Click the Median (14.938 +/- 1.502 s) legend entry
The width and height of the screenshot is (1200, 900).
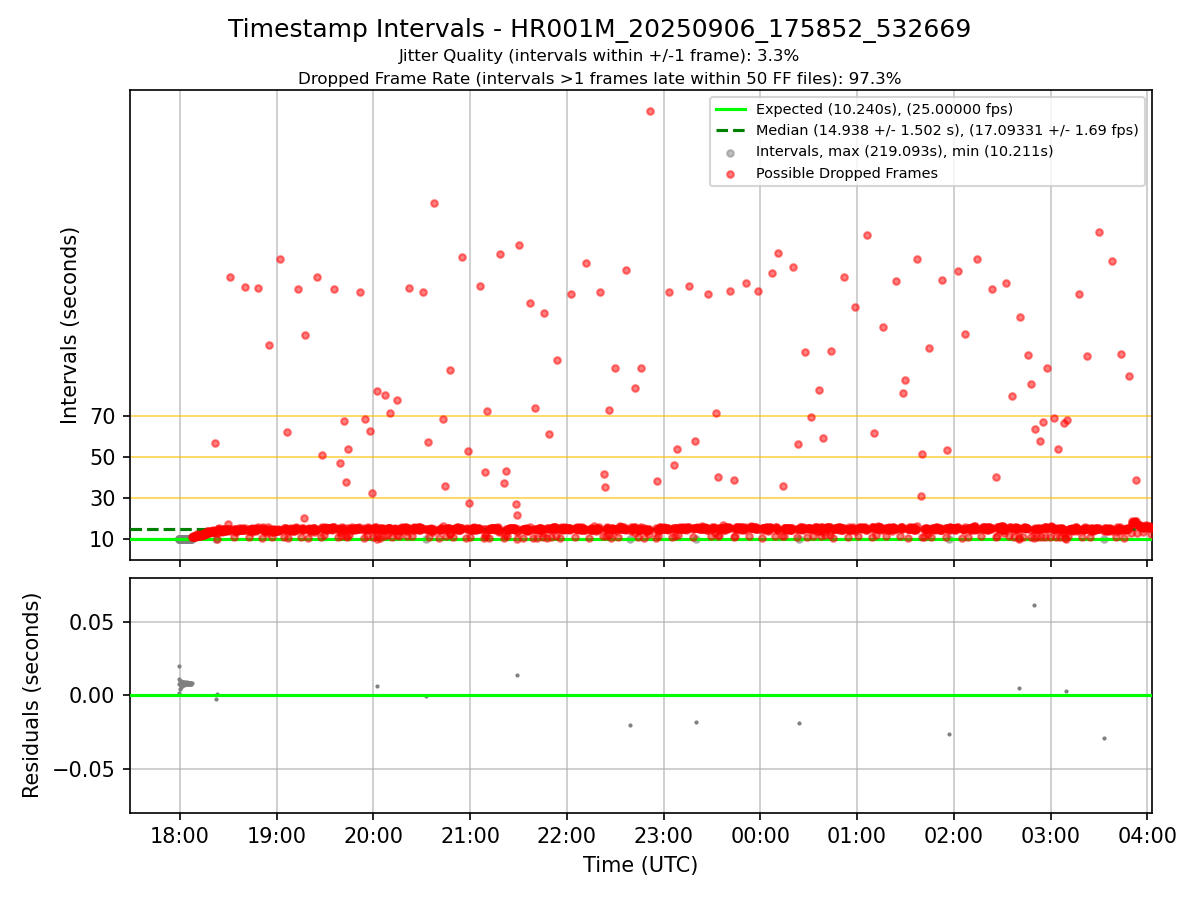[x=947, y=130]
